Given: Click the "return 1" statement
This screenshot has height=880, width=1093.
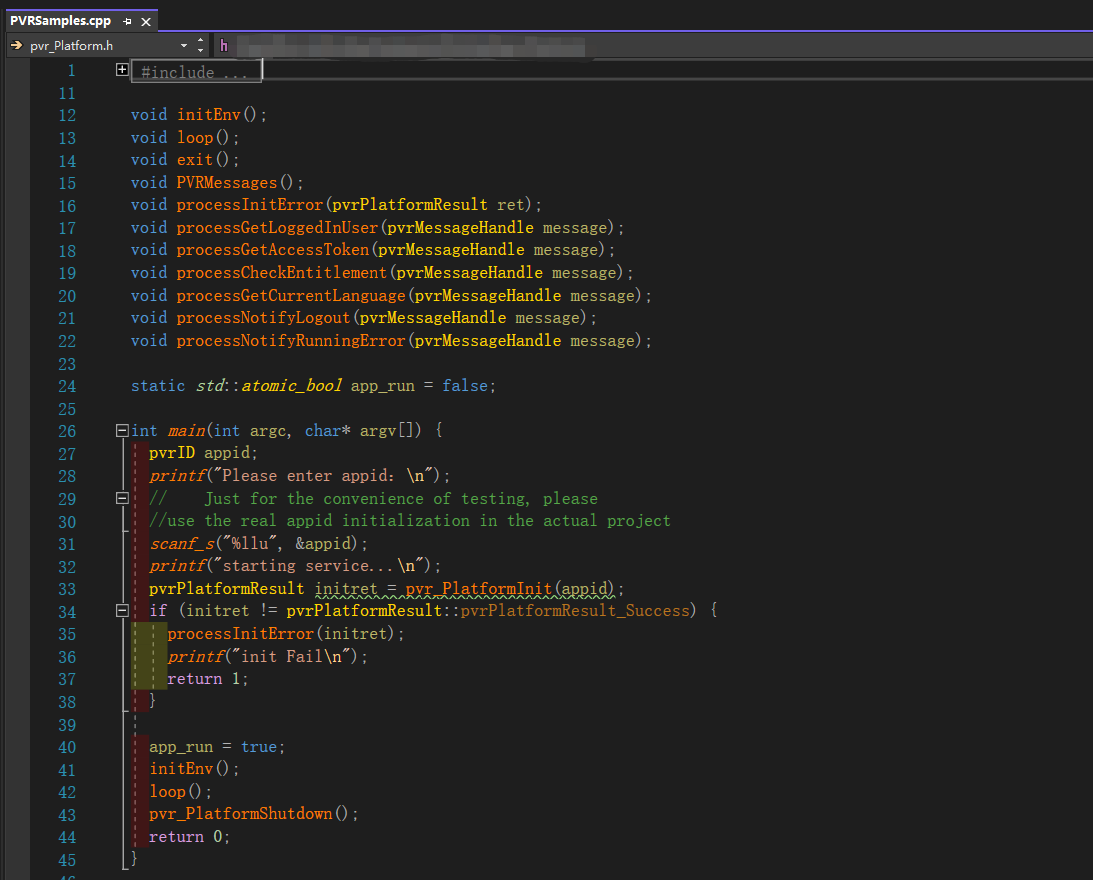Looking at the screenshot, I should tap(204, 679).
